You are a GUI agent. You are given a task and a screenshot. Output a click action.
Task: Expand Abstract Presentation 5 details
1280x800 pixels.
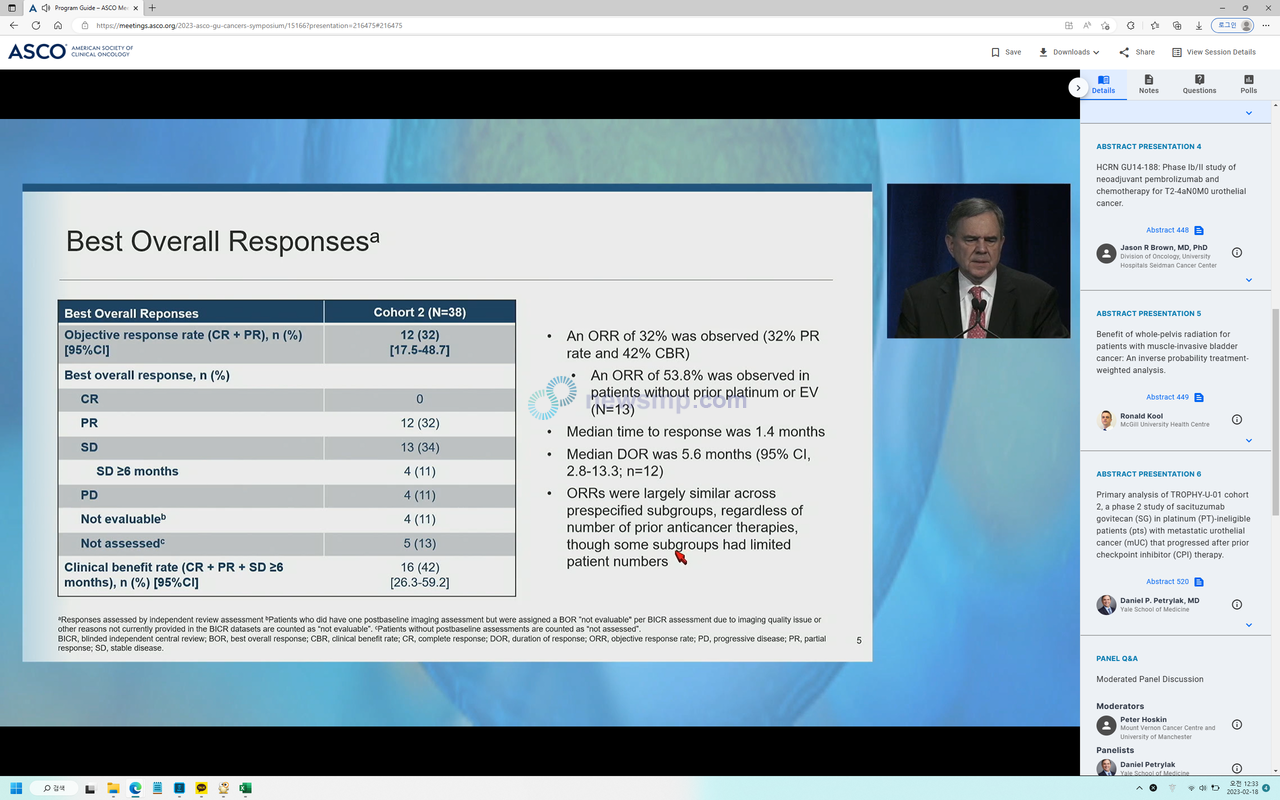[x=1249, y=441]
